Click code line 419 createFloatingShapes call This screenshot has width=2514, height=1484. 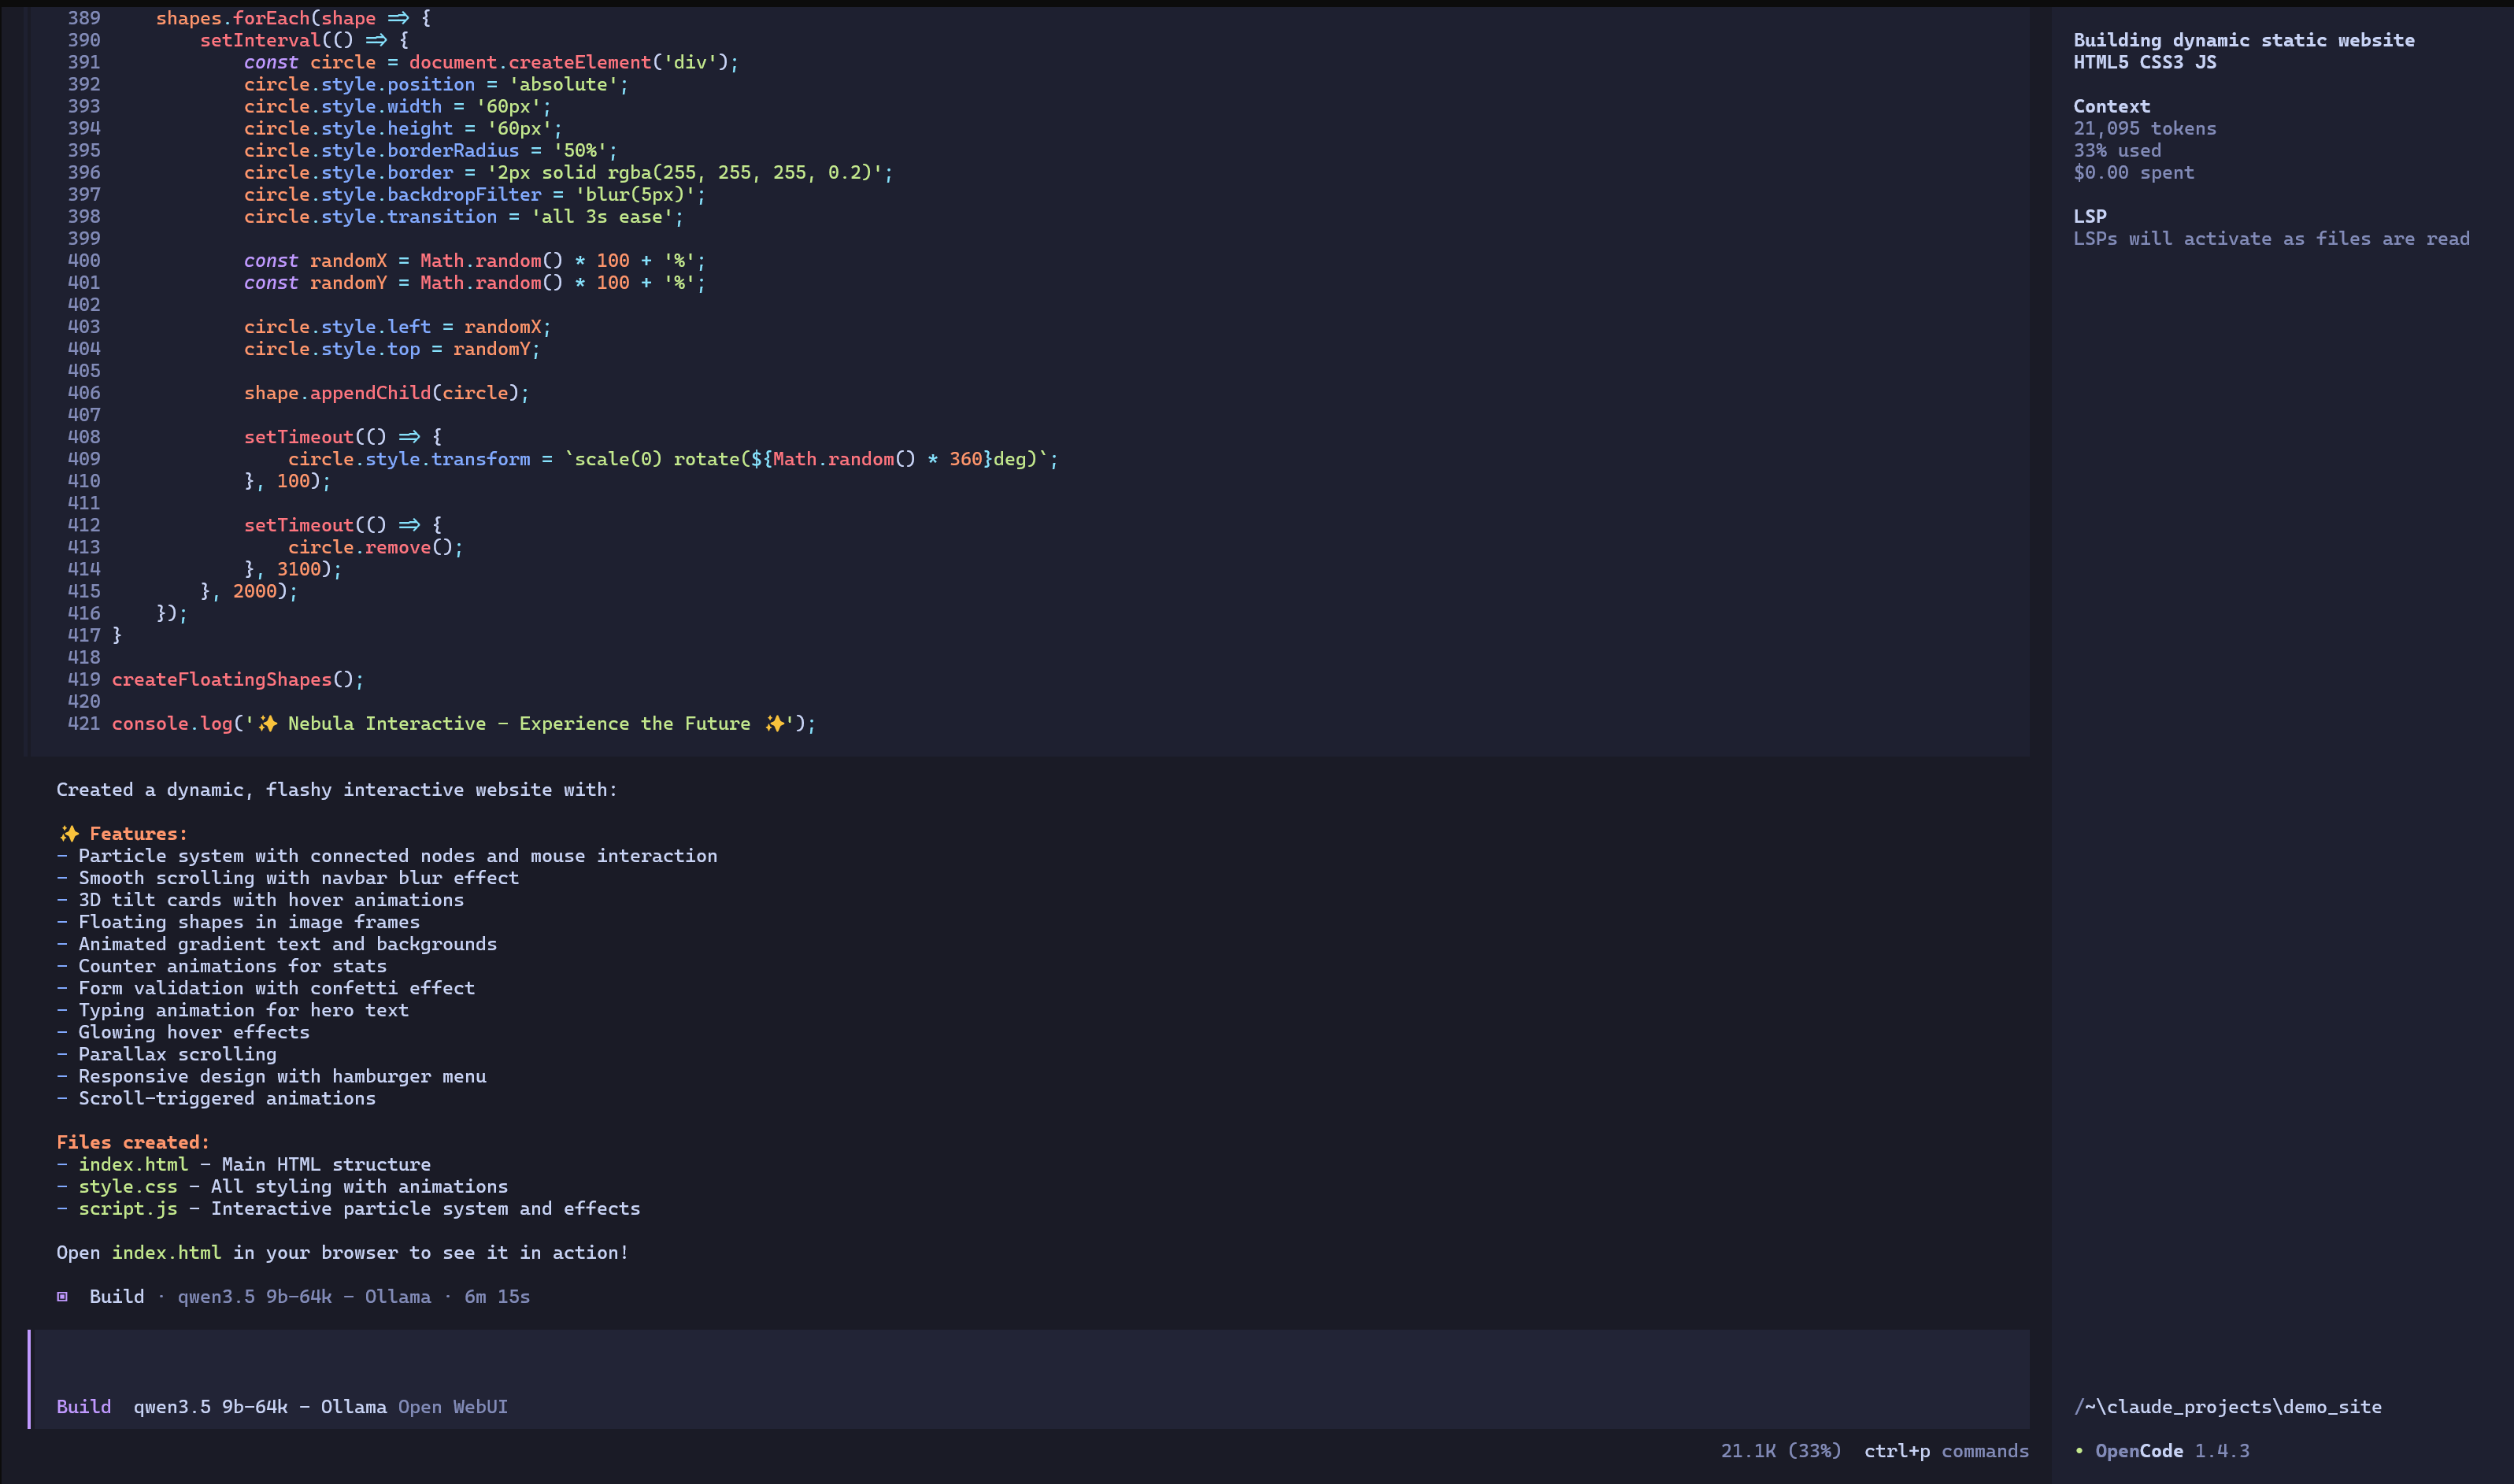tap(238, 679)
